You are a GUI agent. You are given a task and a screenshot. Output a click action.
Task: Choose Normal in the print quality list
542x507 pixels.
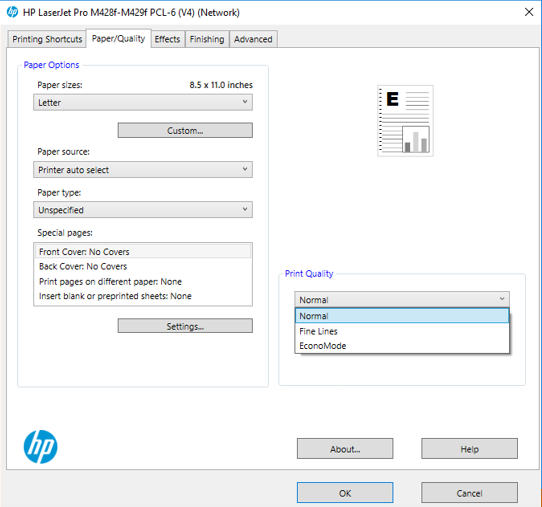click(402, 316)
